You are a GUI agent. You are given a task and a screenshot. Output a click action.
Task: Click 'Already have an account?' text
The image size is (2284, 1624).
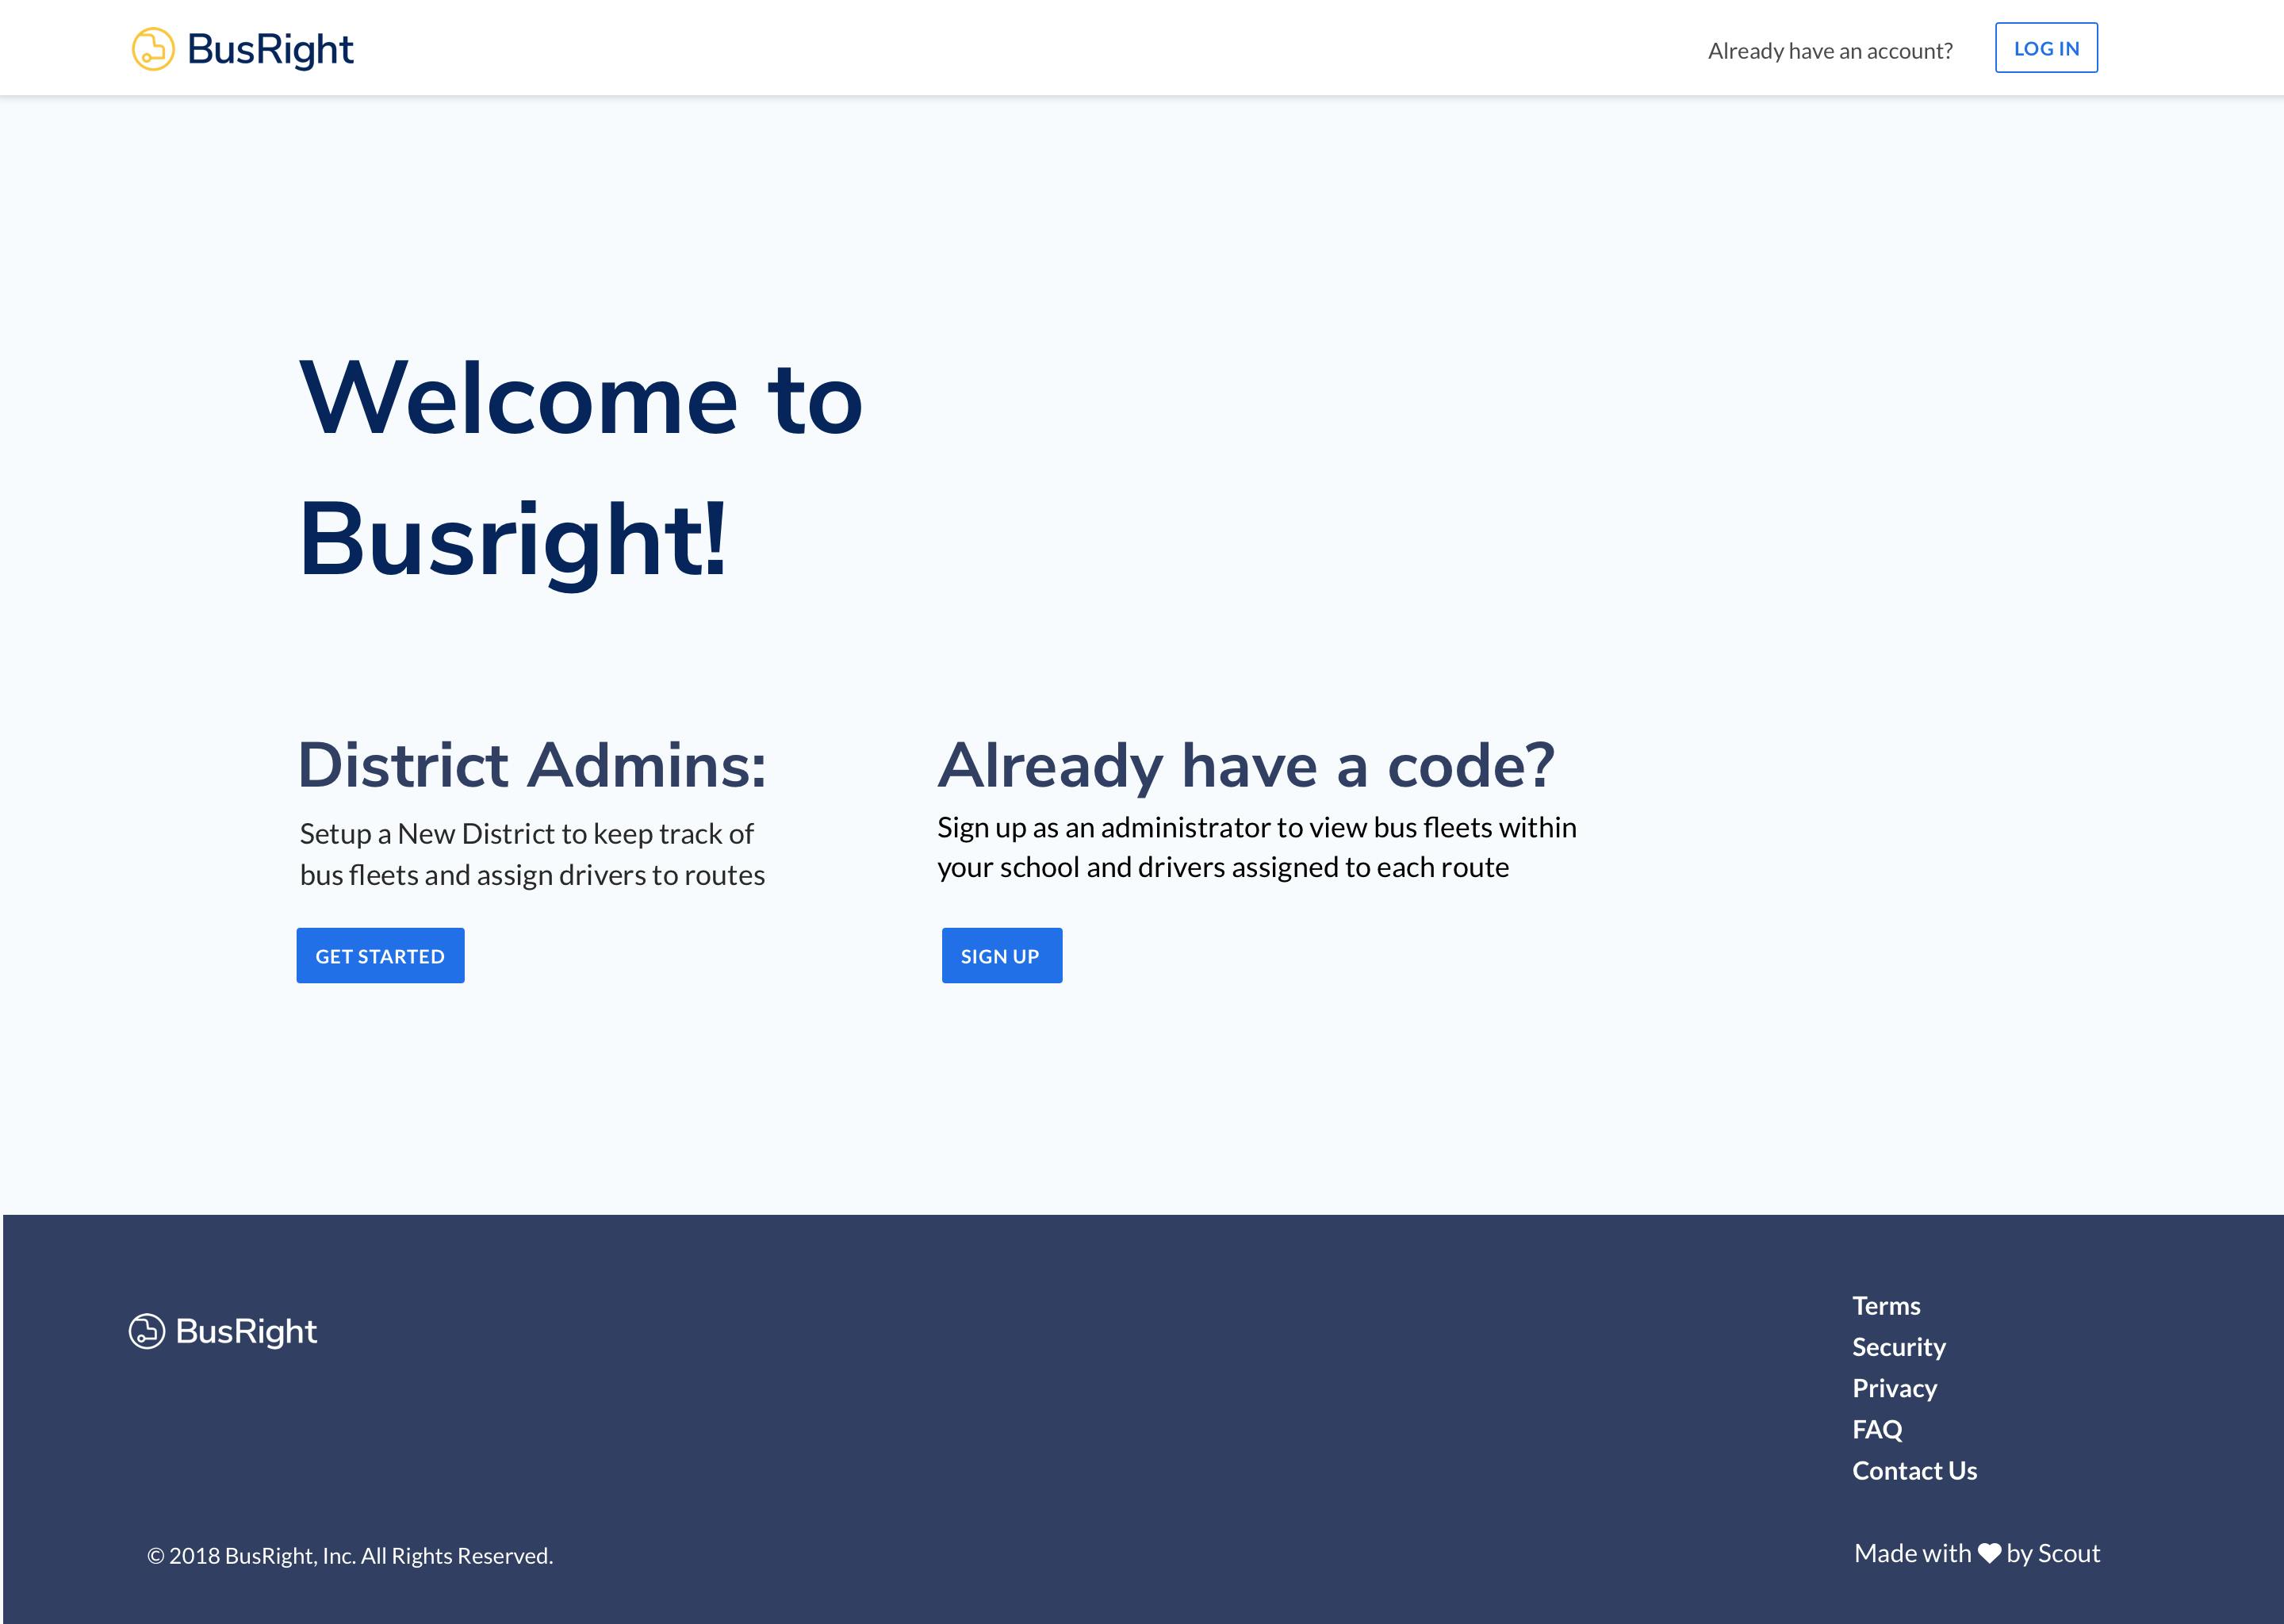click(1830, 51)
